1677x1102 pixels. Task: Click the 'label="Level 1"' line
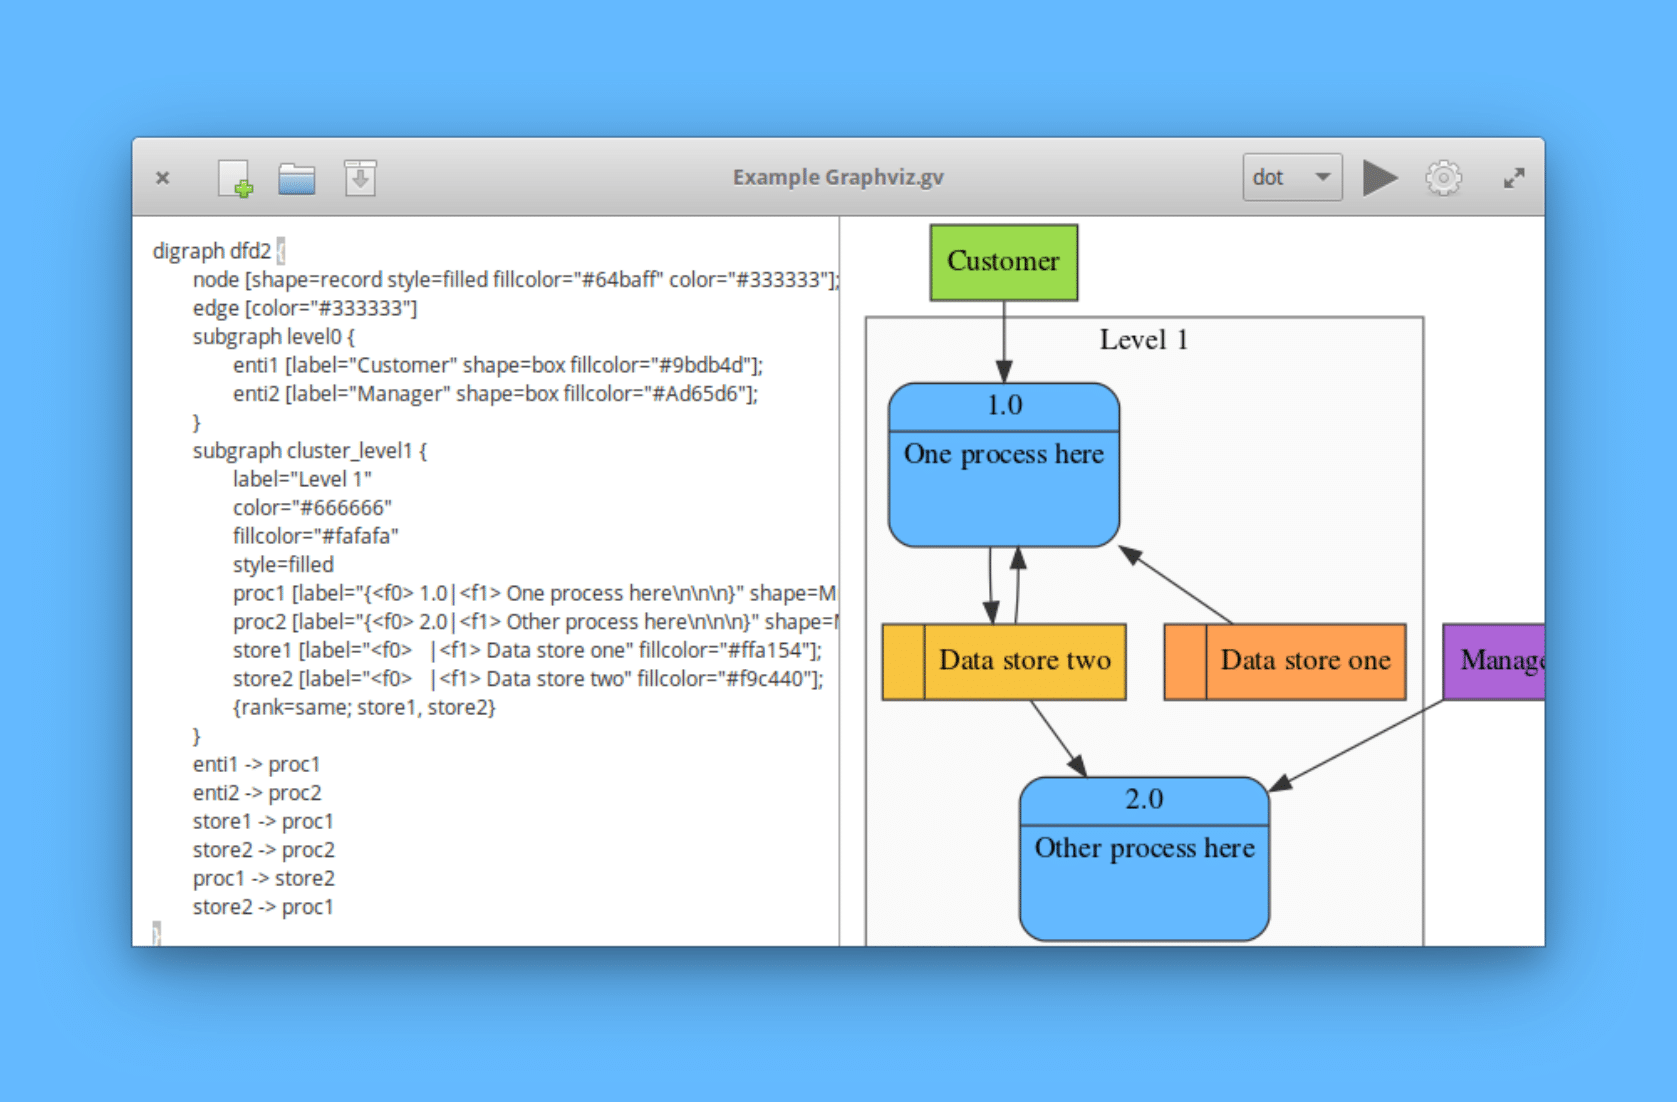(x=302, y=479)
